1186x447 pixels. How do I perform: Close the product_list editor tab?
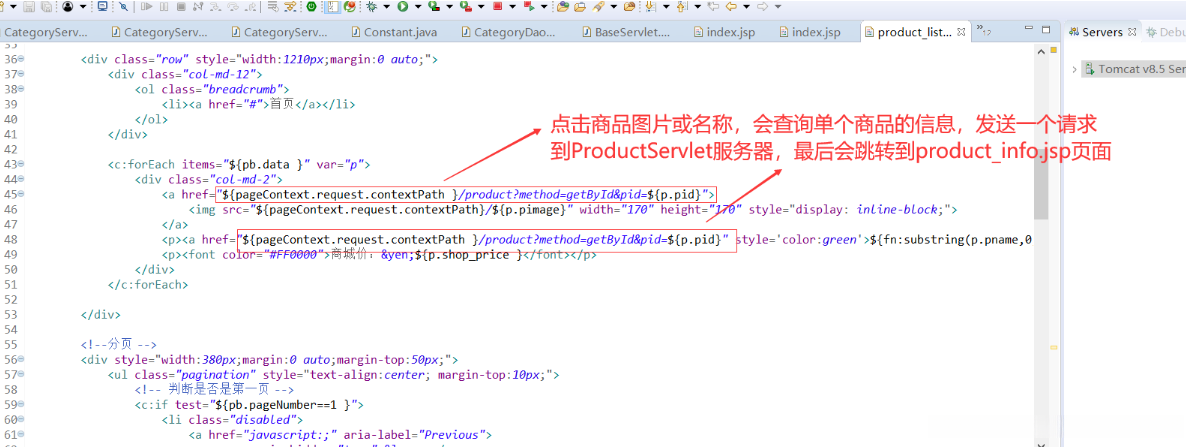[x=961, y=33]
